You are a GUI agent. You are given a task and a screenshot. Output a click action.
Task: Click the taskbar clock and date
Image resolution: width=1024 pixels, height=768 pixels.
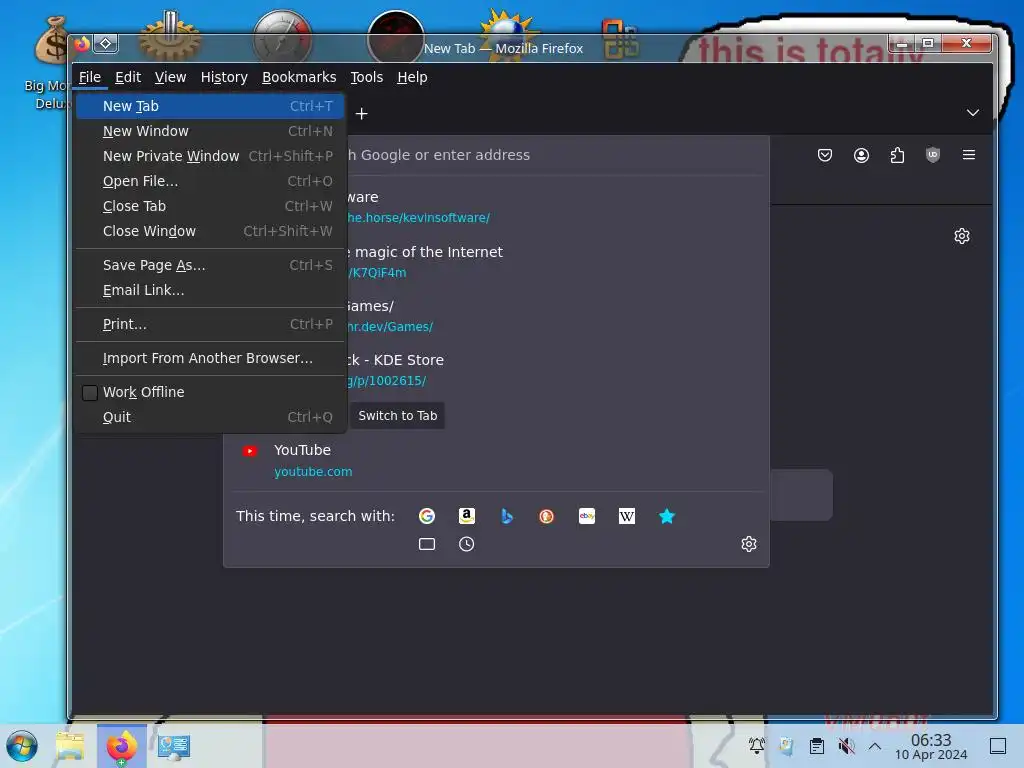pyautogui.click(x=931, y=746)
